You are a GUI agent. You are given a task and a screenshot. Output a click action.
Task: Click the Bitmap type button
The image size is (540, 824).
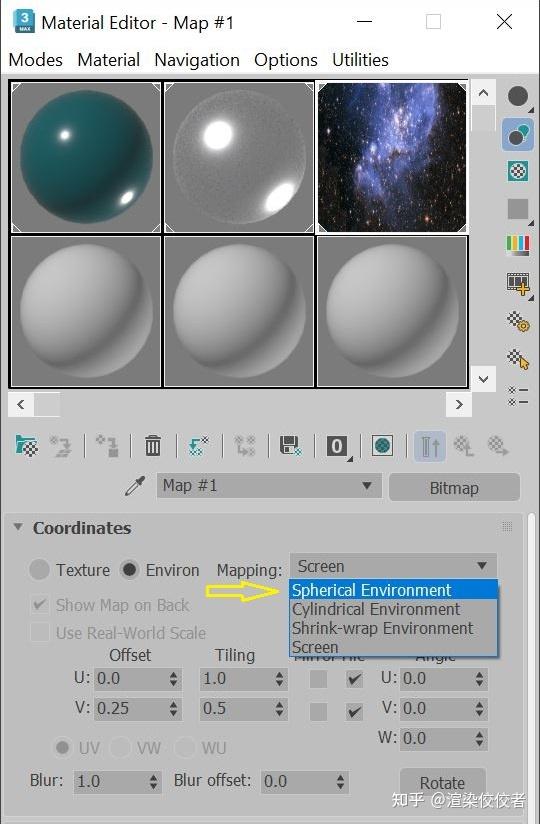click(454, 488)
